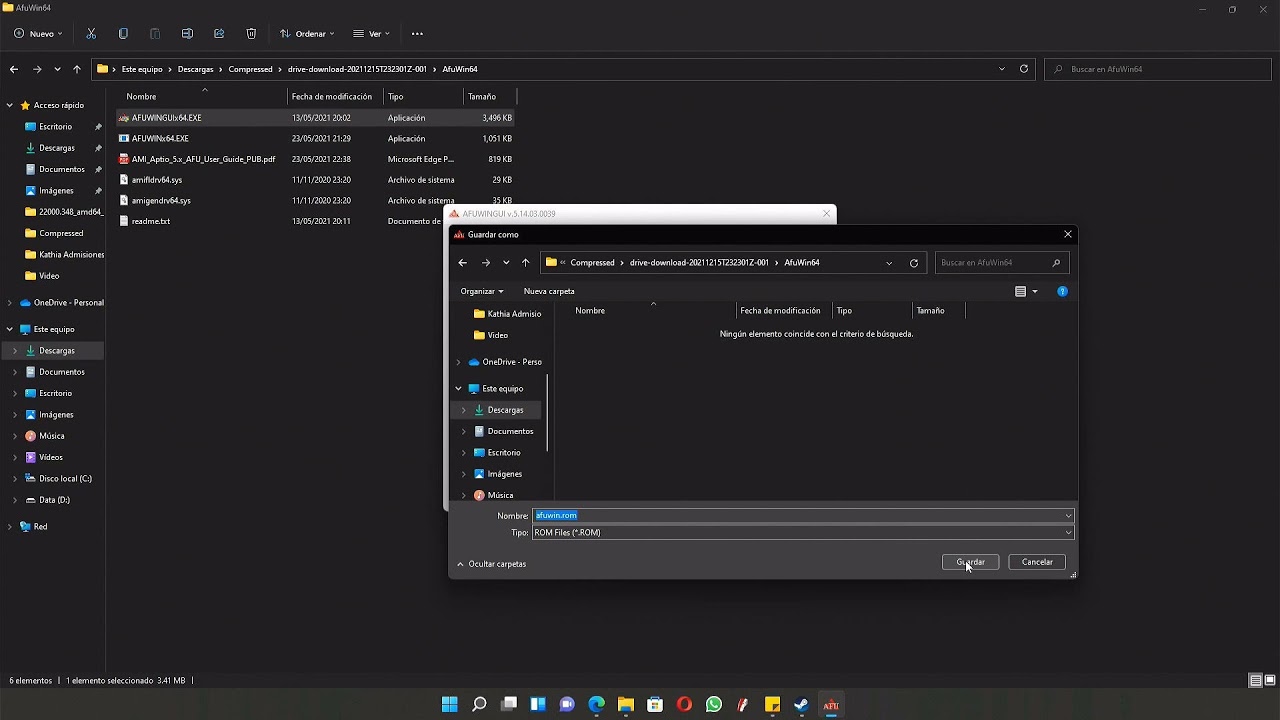Open the Ordenar sort dropdown

[307, 34]
